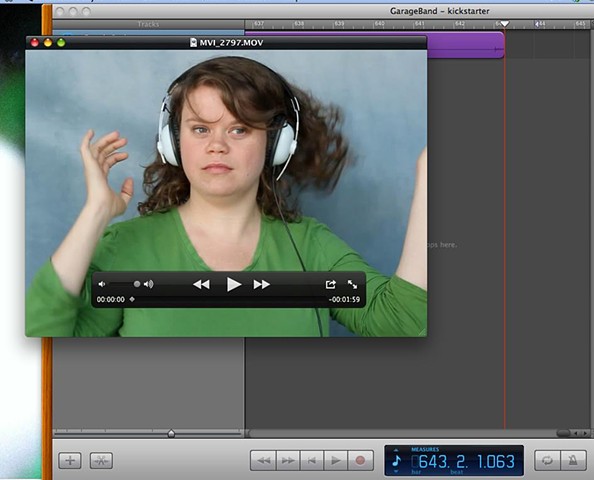Enter fullscreen in QuickTime player
This screenshot has height=480, width=594.
(352, 284)
